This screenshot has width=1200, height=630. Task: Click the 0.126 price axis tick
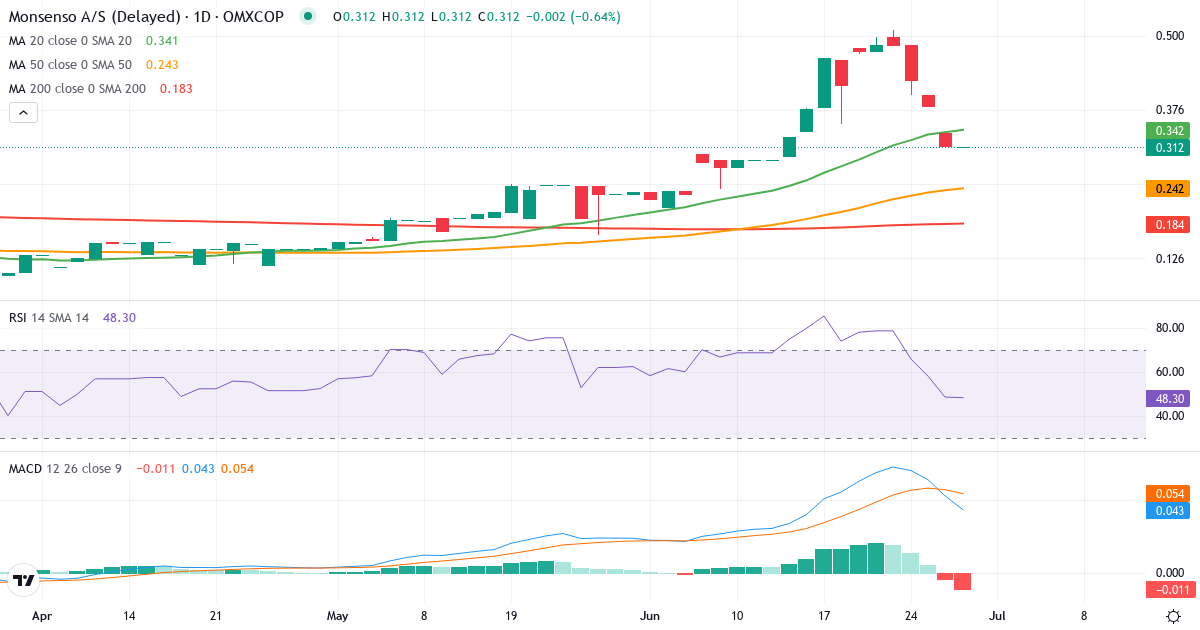(x=1170, y=259)
